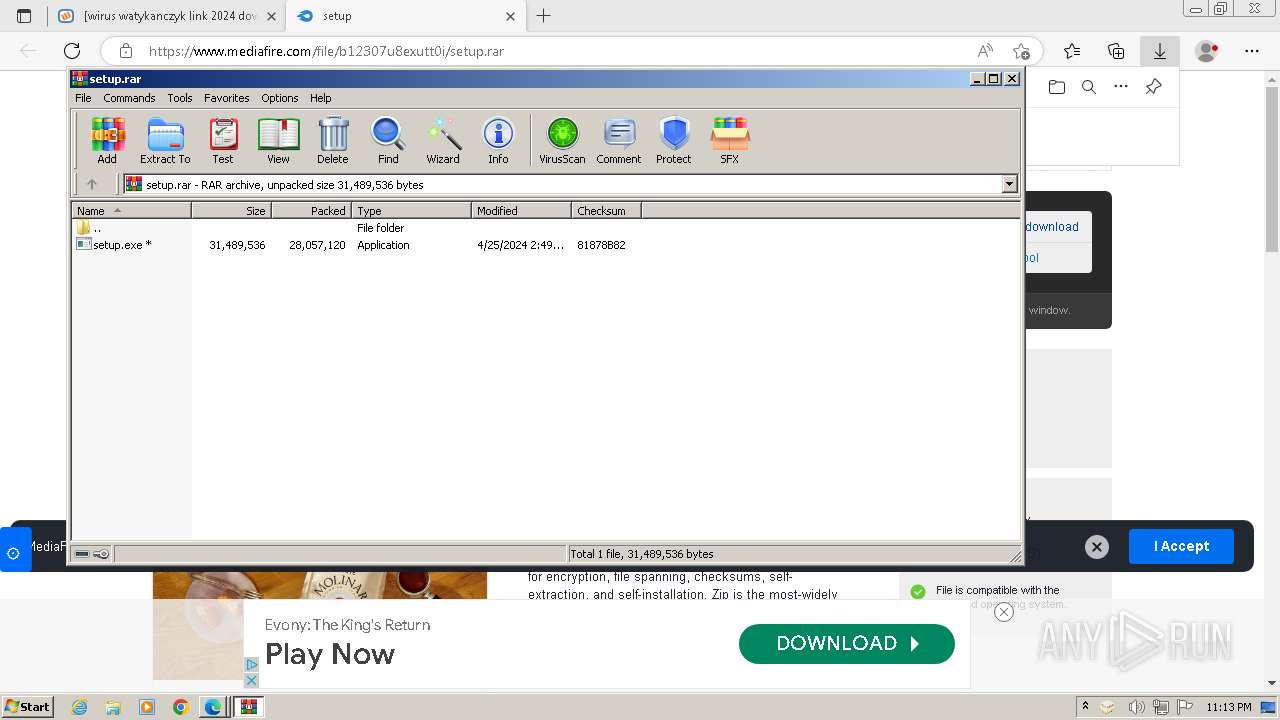1280x720 pixels.
Task: Open the Help menu
Action: (x=320, y=98)
